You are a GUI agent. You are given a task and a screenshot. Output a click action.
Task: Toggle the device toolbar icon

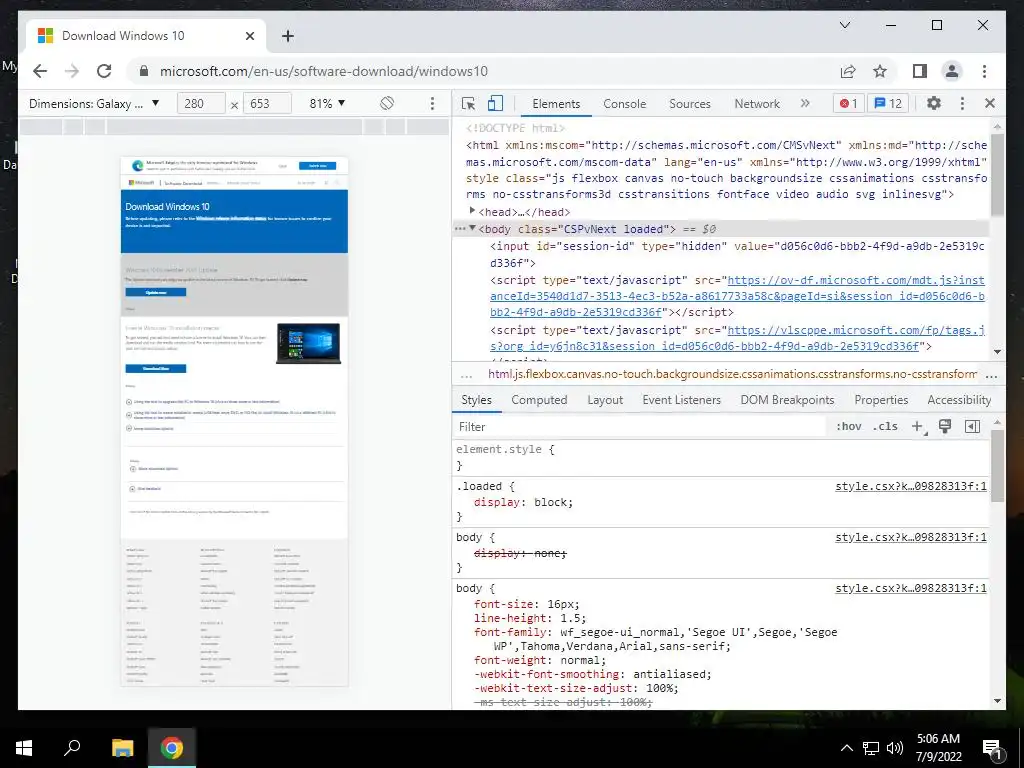click(x=495, y=103)
